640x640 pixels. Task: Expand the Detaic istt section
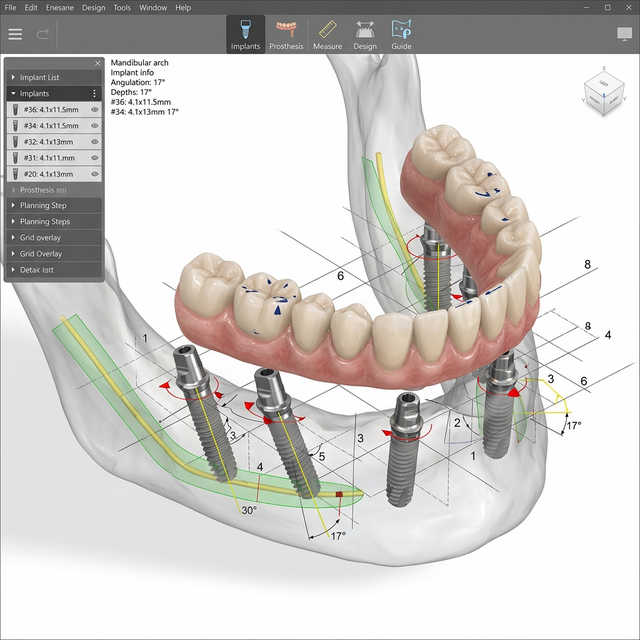coord(54,270)
